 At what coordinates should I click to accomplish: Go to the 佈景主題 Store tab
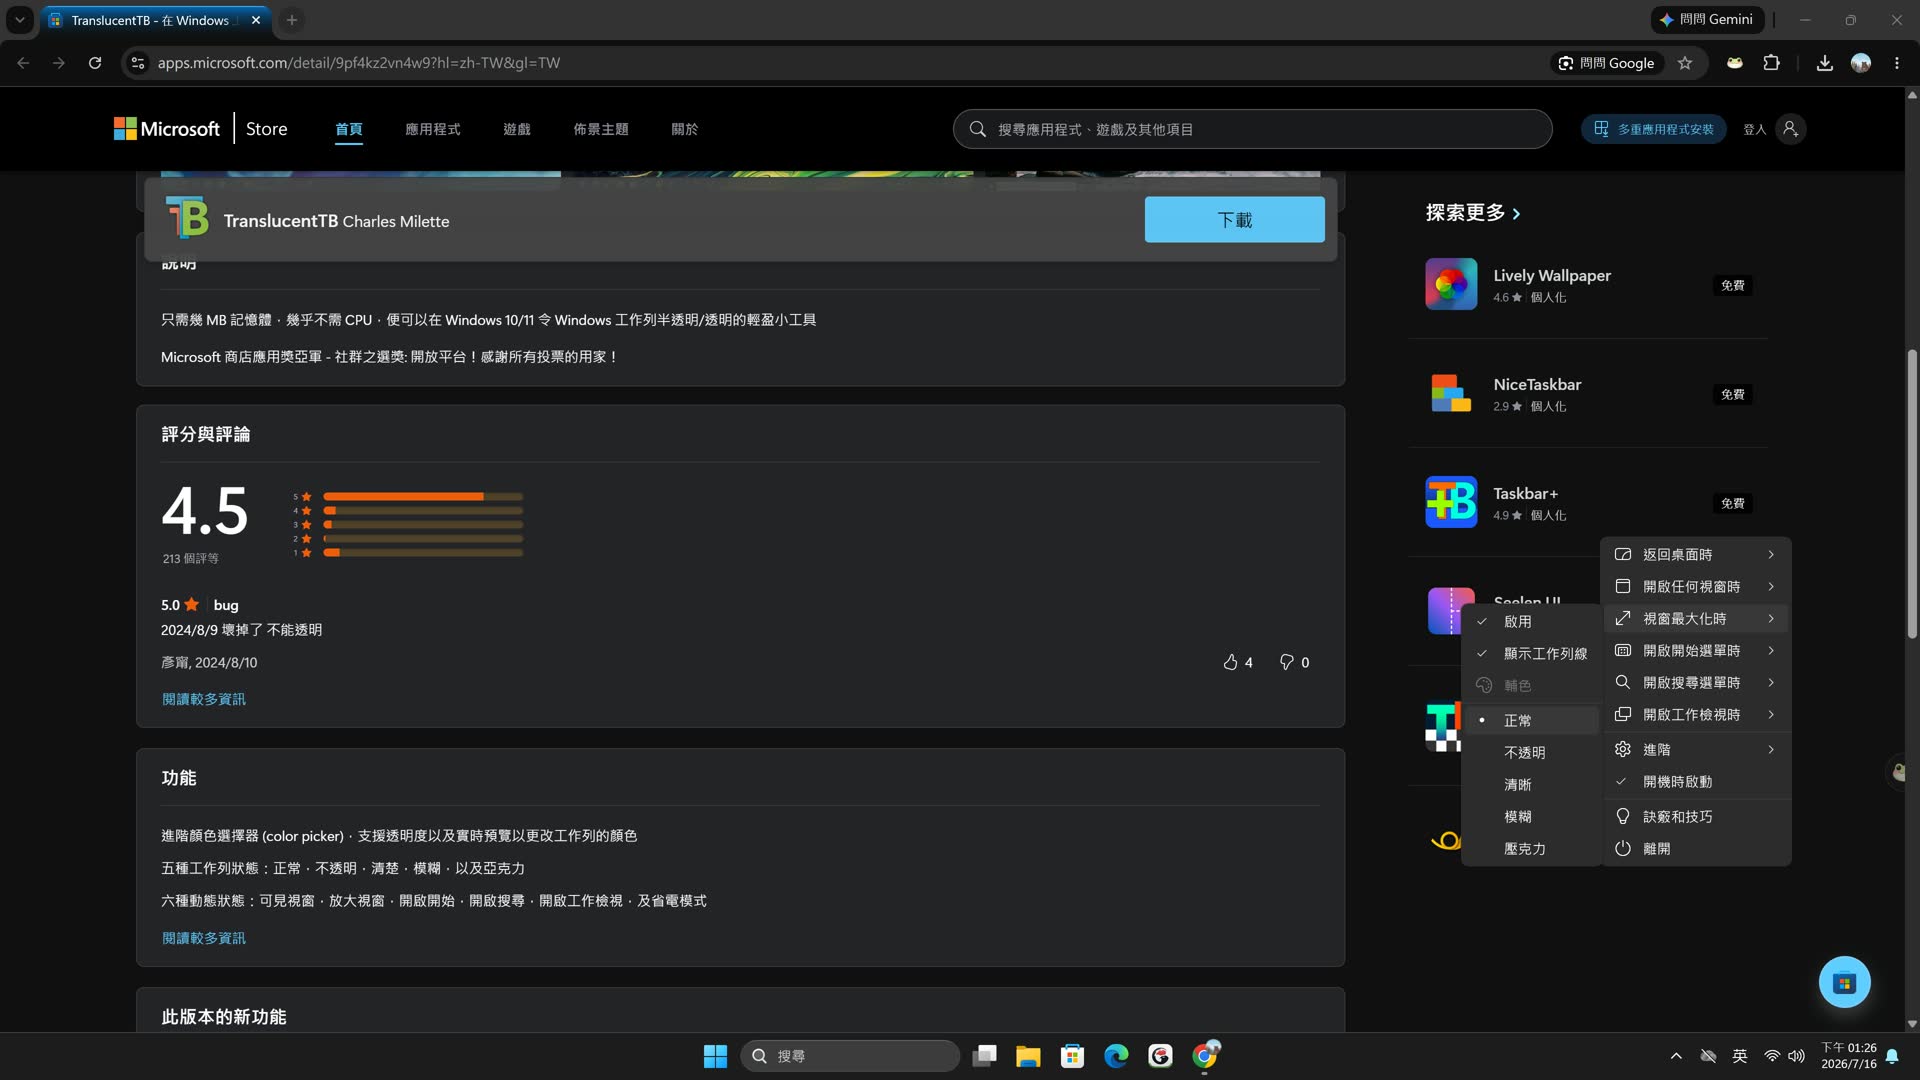[600, 129]
